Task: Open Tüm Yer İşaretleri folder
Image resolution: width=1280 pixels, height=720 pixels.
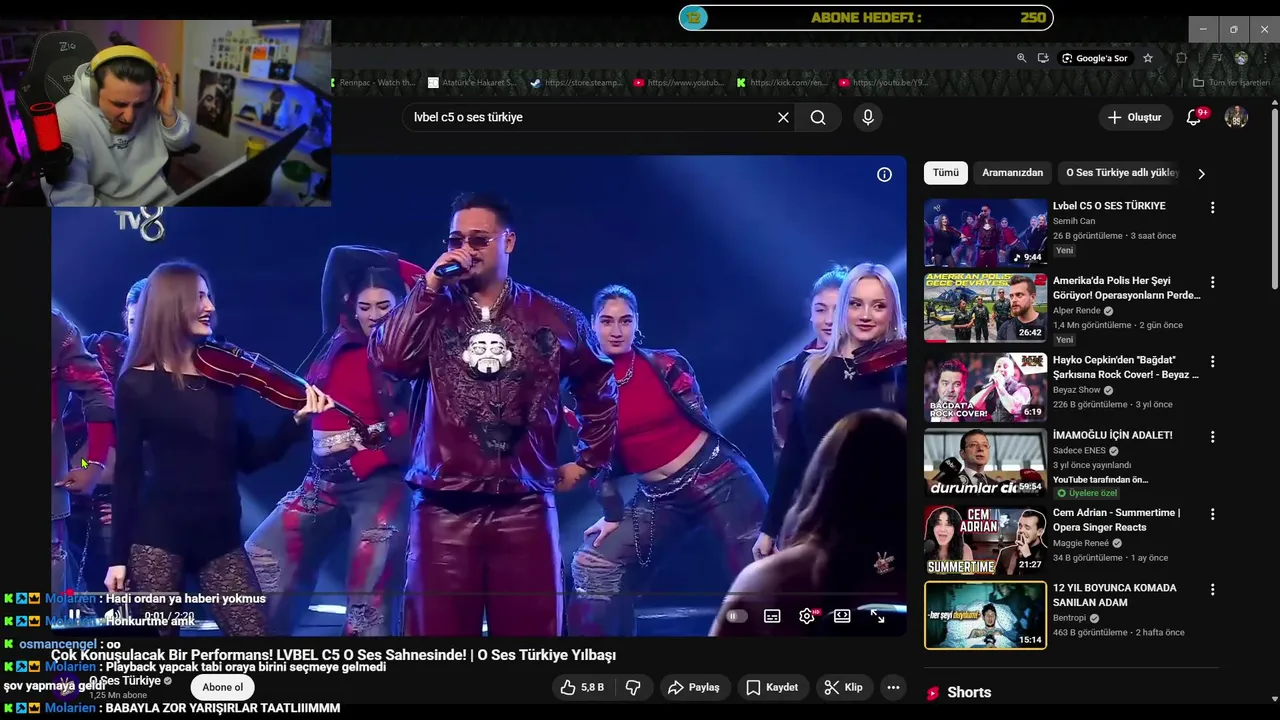Action: (x=1232, y=82)
